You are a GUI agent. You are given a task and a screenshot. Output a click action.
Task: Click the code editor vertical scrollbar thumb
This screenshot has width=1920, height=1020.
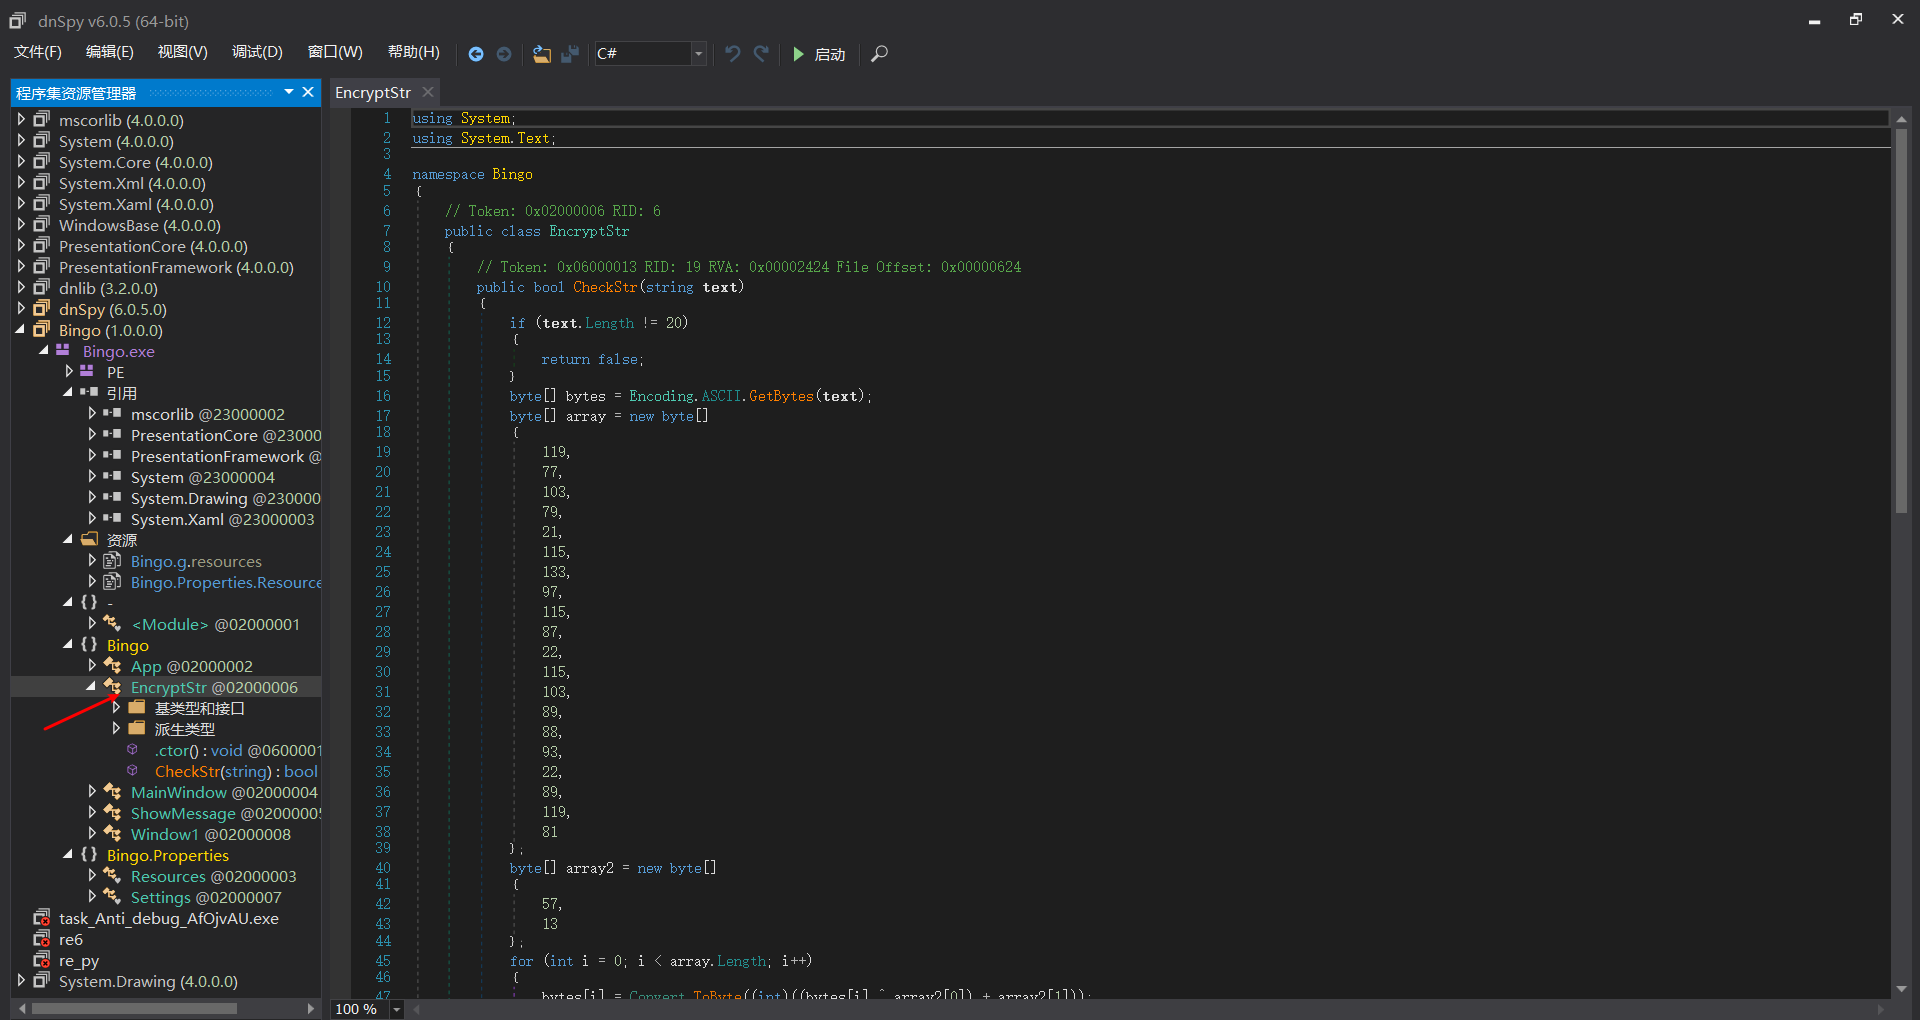1901,320
